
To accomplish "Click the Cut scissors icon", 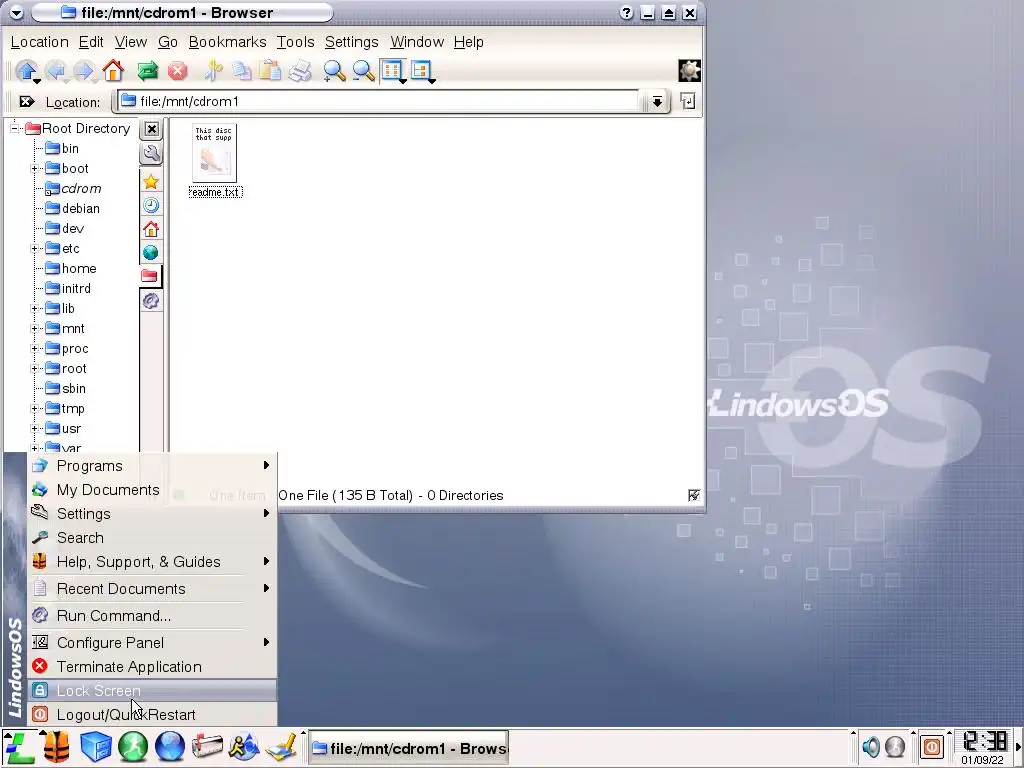I will tap(213, 71).
